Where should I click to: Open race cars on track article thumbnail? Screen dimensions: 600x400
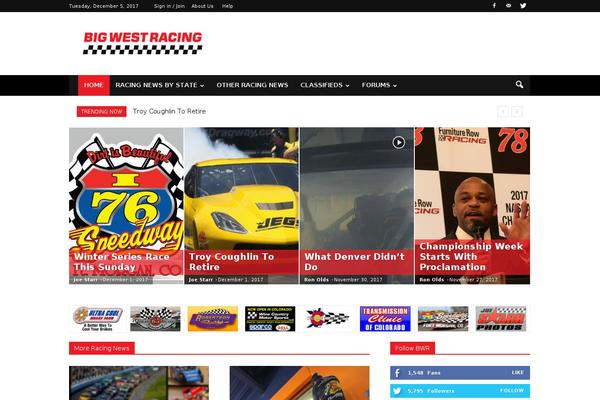pyautogui.click(x=139, y=383)
